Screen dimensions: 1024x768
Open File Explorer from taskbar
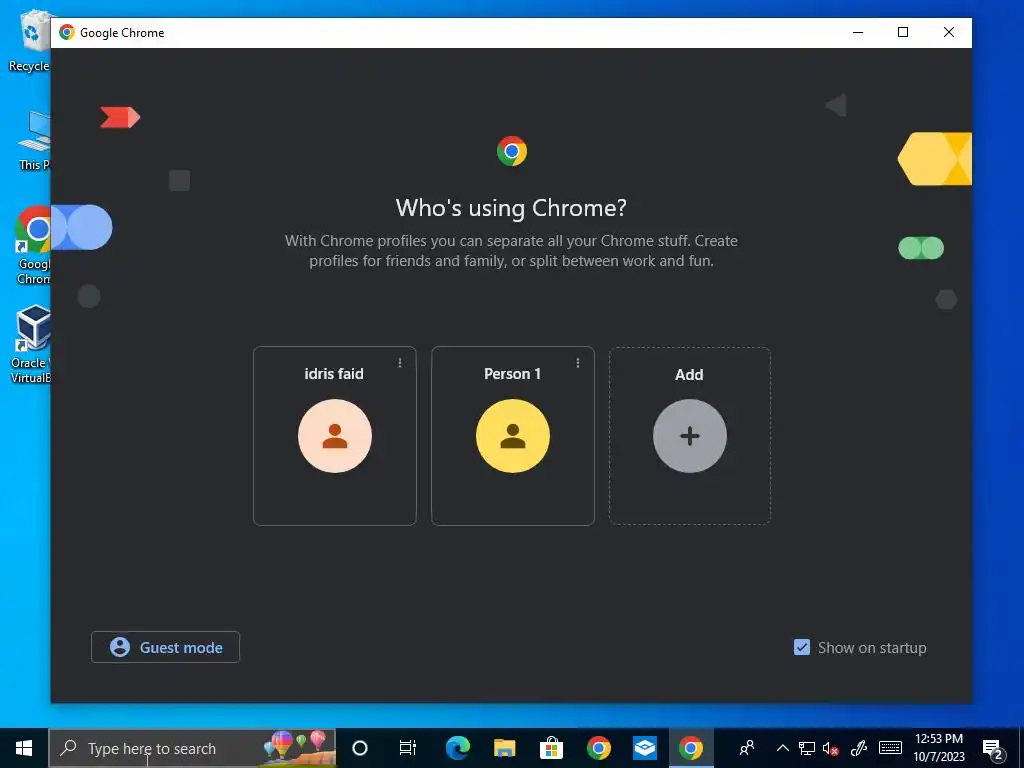point(504,748)
